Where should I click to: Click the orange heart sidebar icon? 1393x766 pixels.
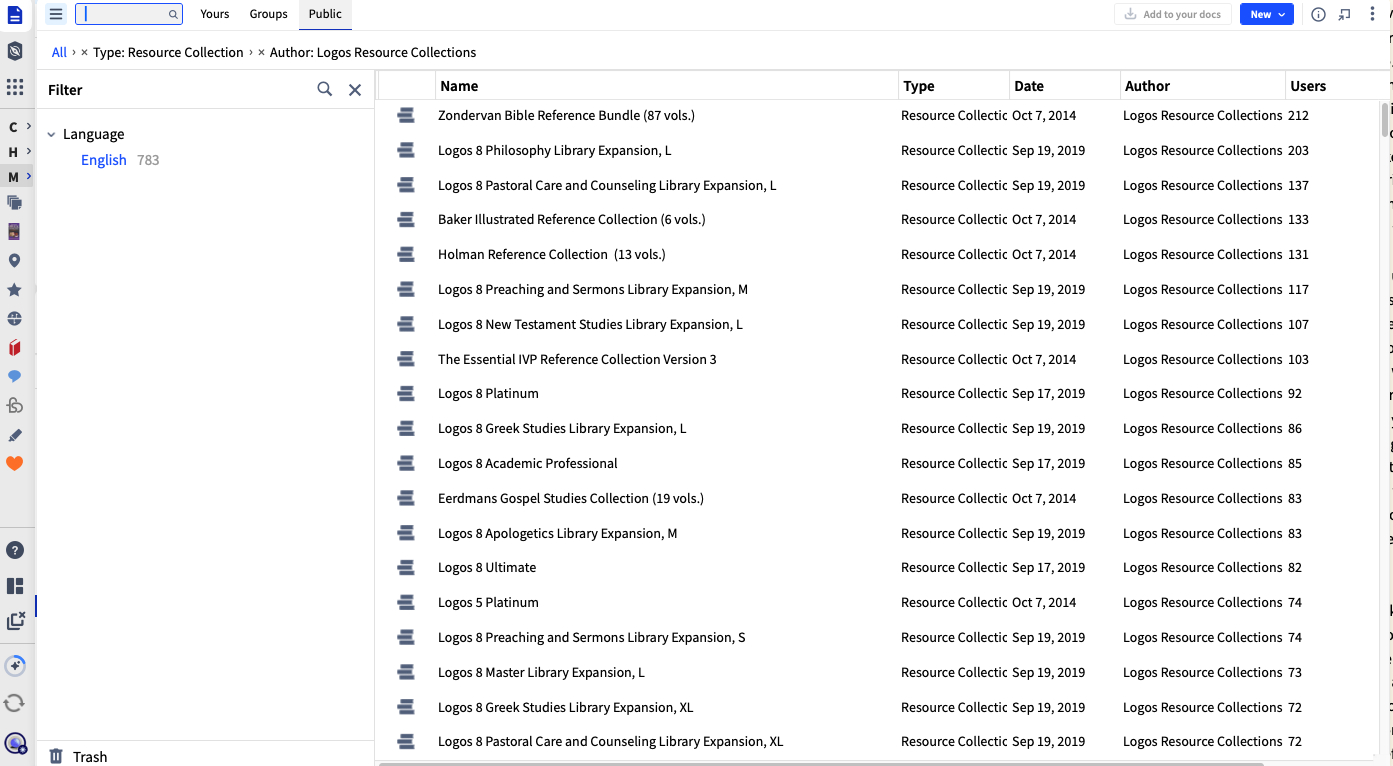(x=14, y=464)
